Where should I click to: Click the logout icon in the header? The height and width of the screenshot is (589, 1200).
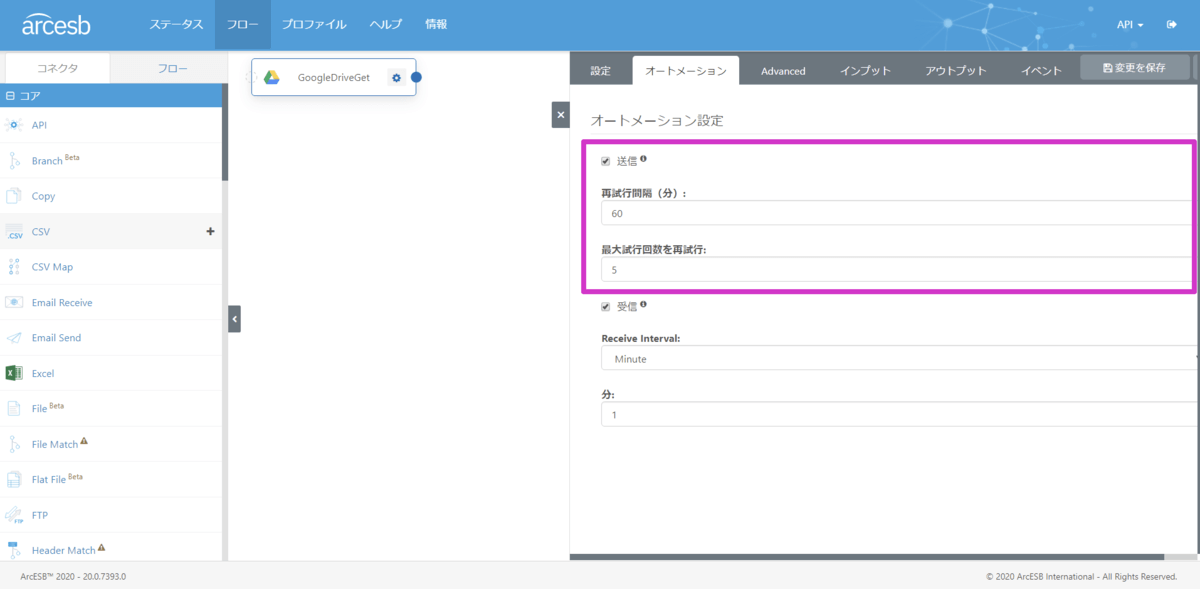[1171, 24]
